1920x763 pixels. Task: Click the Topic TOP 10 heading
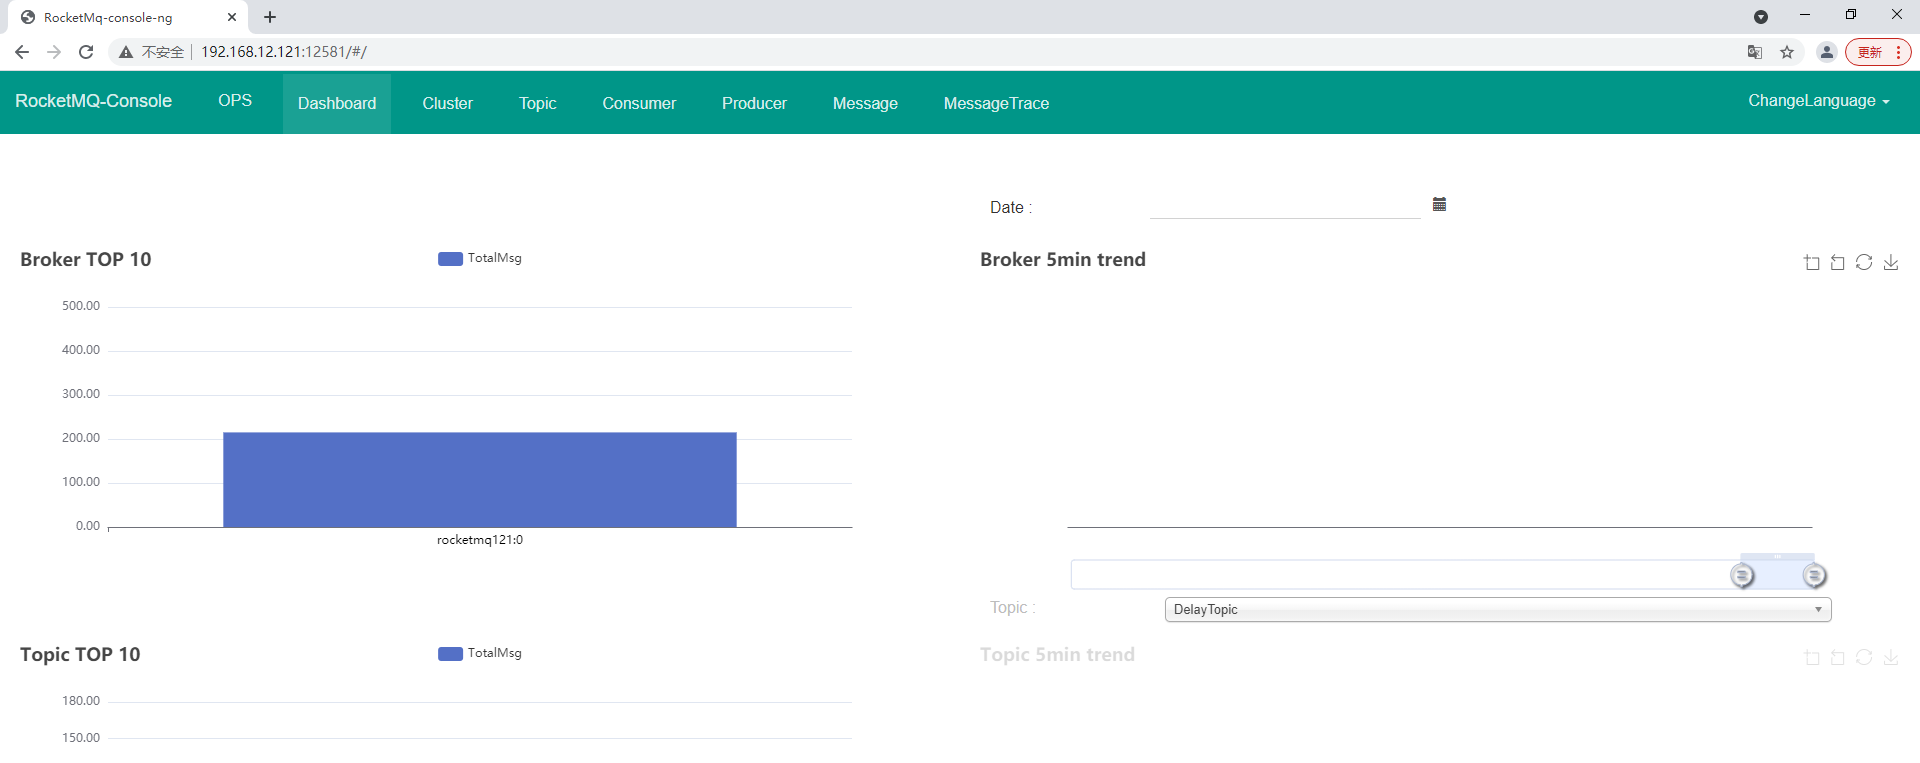[80, 655]
